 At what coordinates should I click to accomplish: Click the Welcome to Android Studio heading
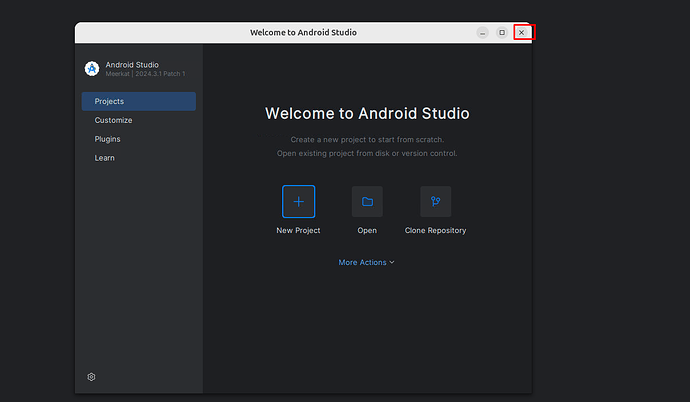(x=367, y=113)
